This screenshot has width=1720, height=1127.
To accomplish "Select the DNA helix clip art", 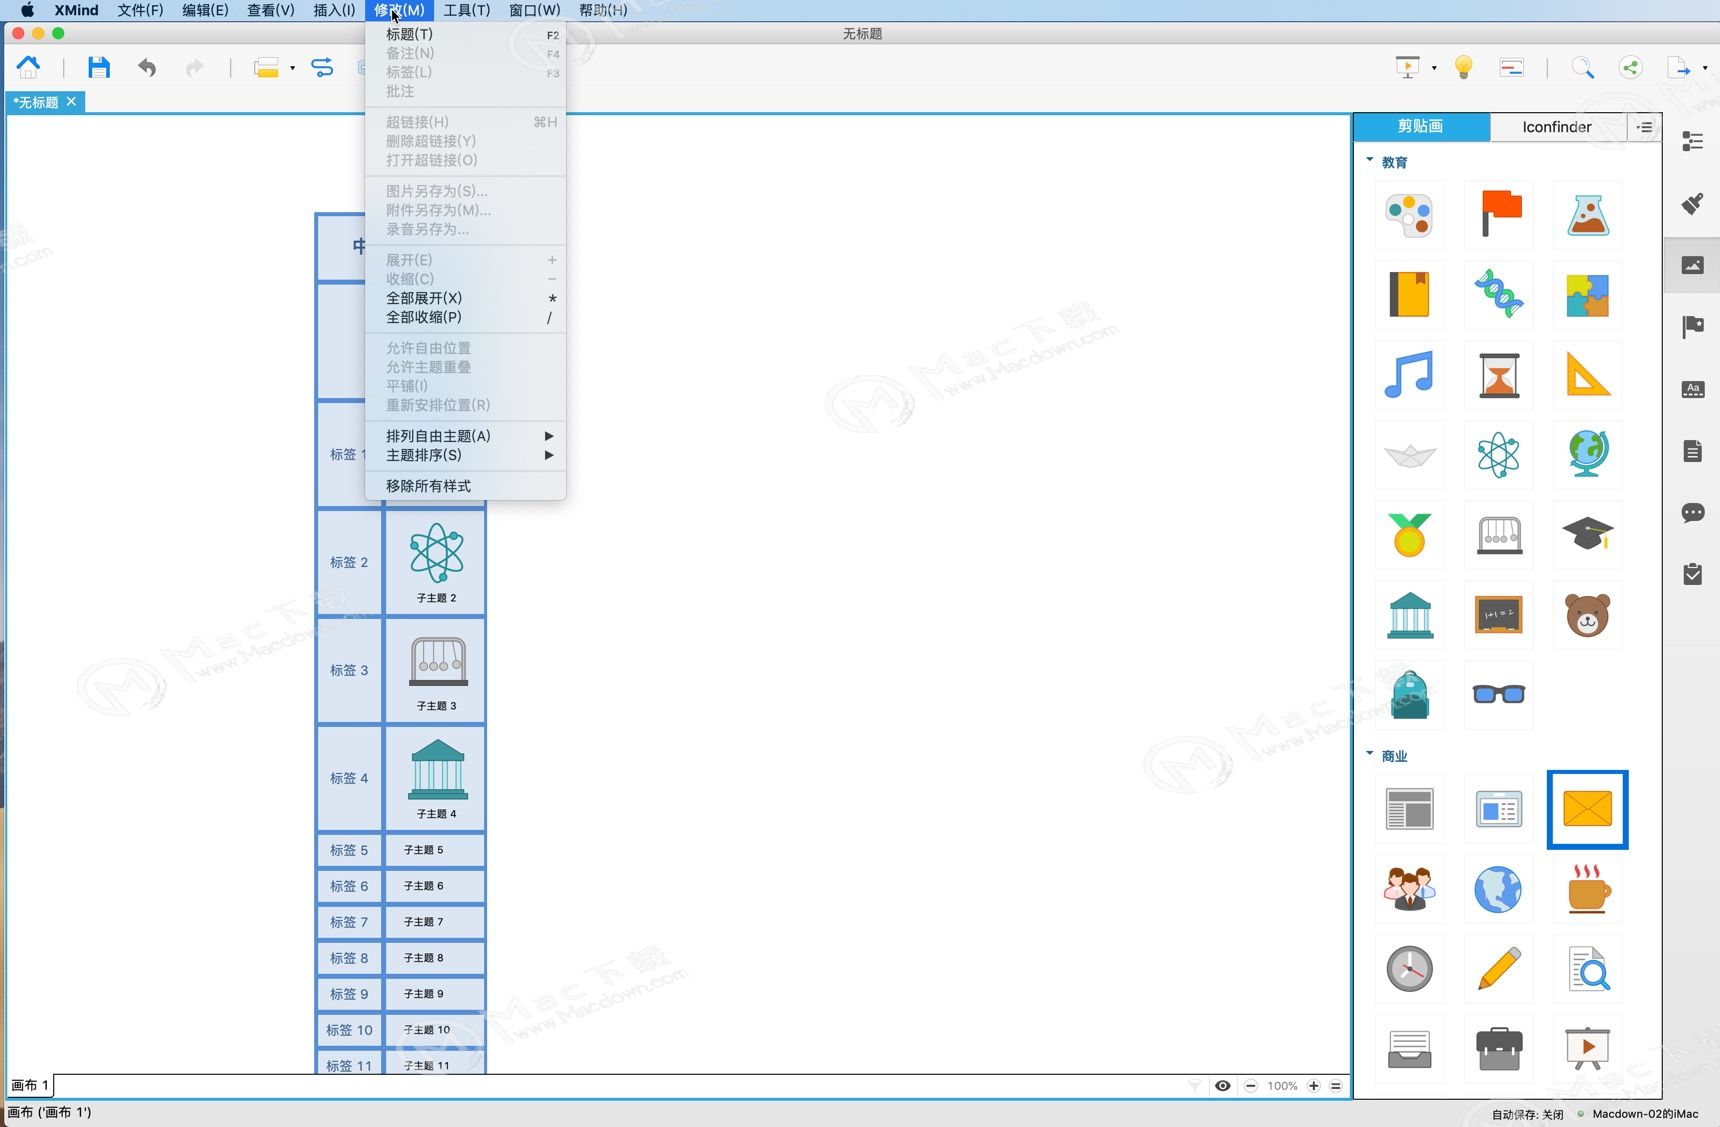I will tap(1499, 295).
